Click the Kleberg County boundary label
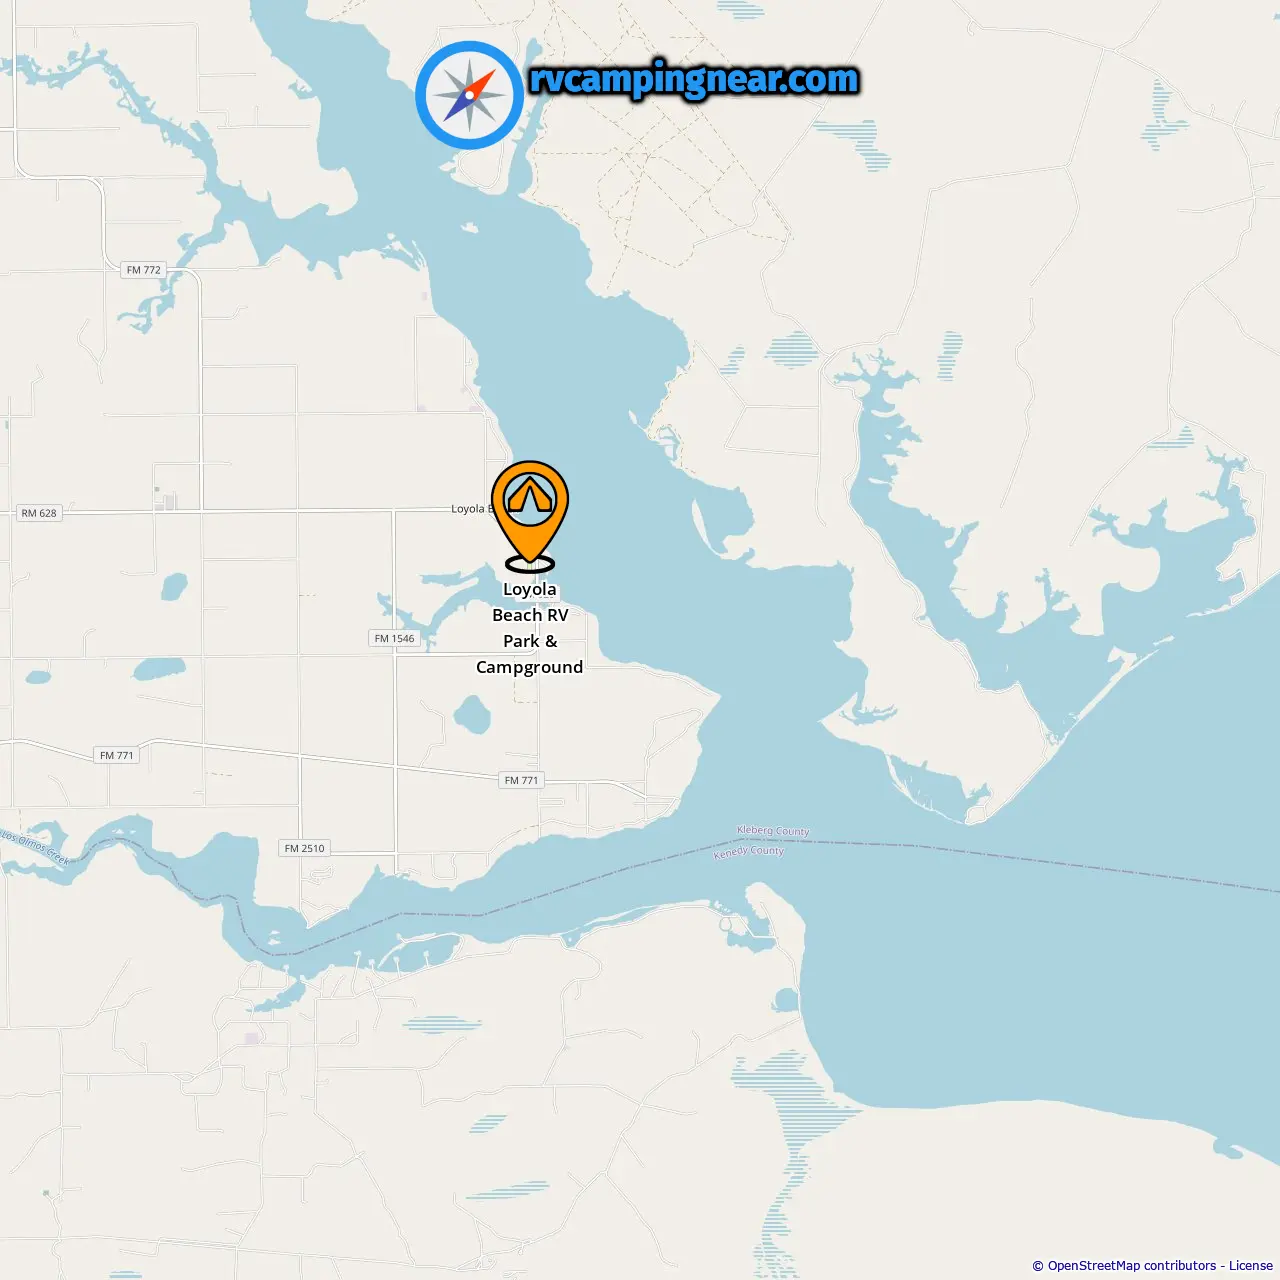Image resolution: width=1280 pixels, height=1280 pixels. tap(773, 831)
